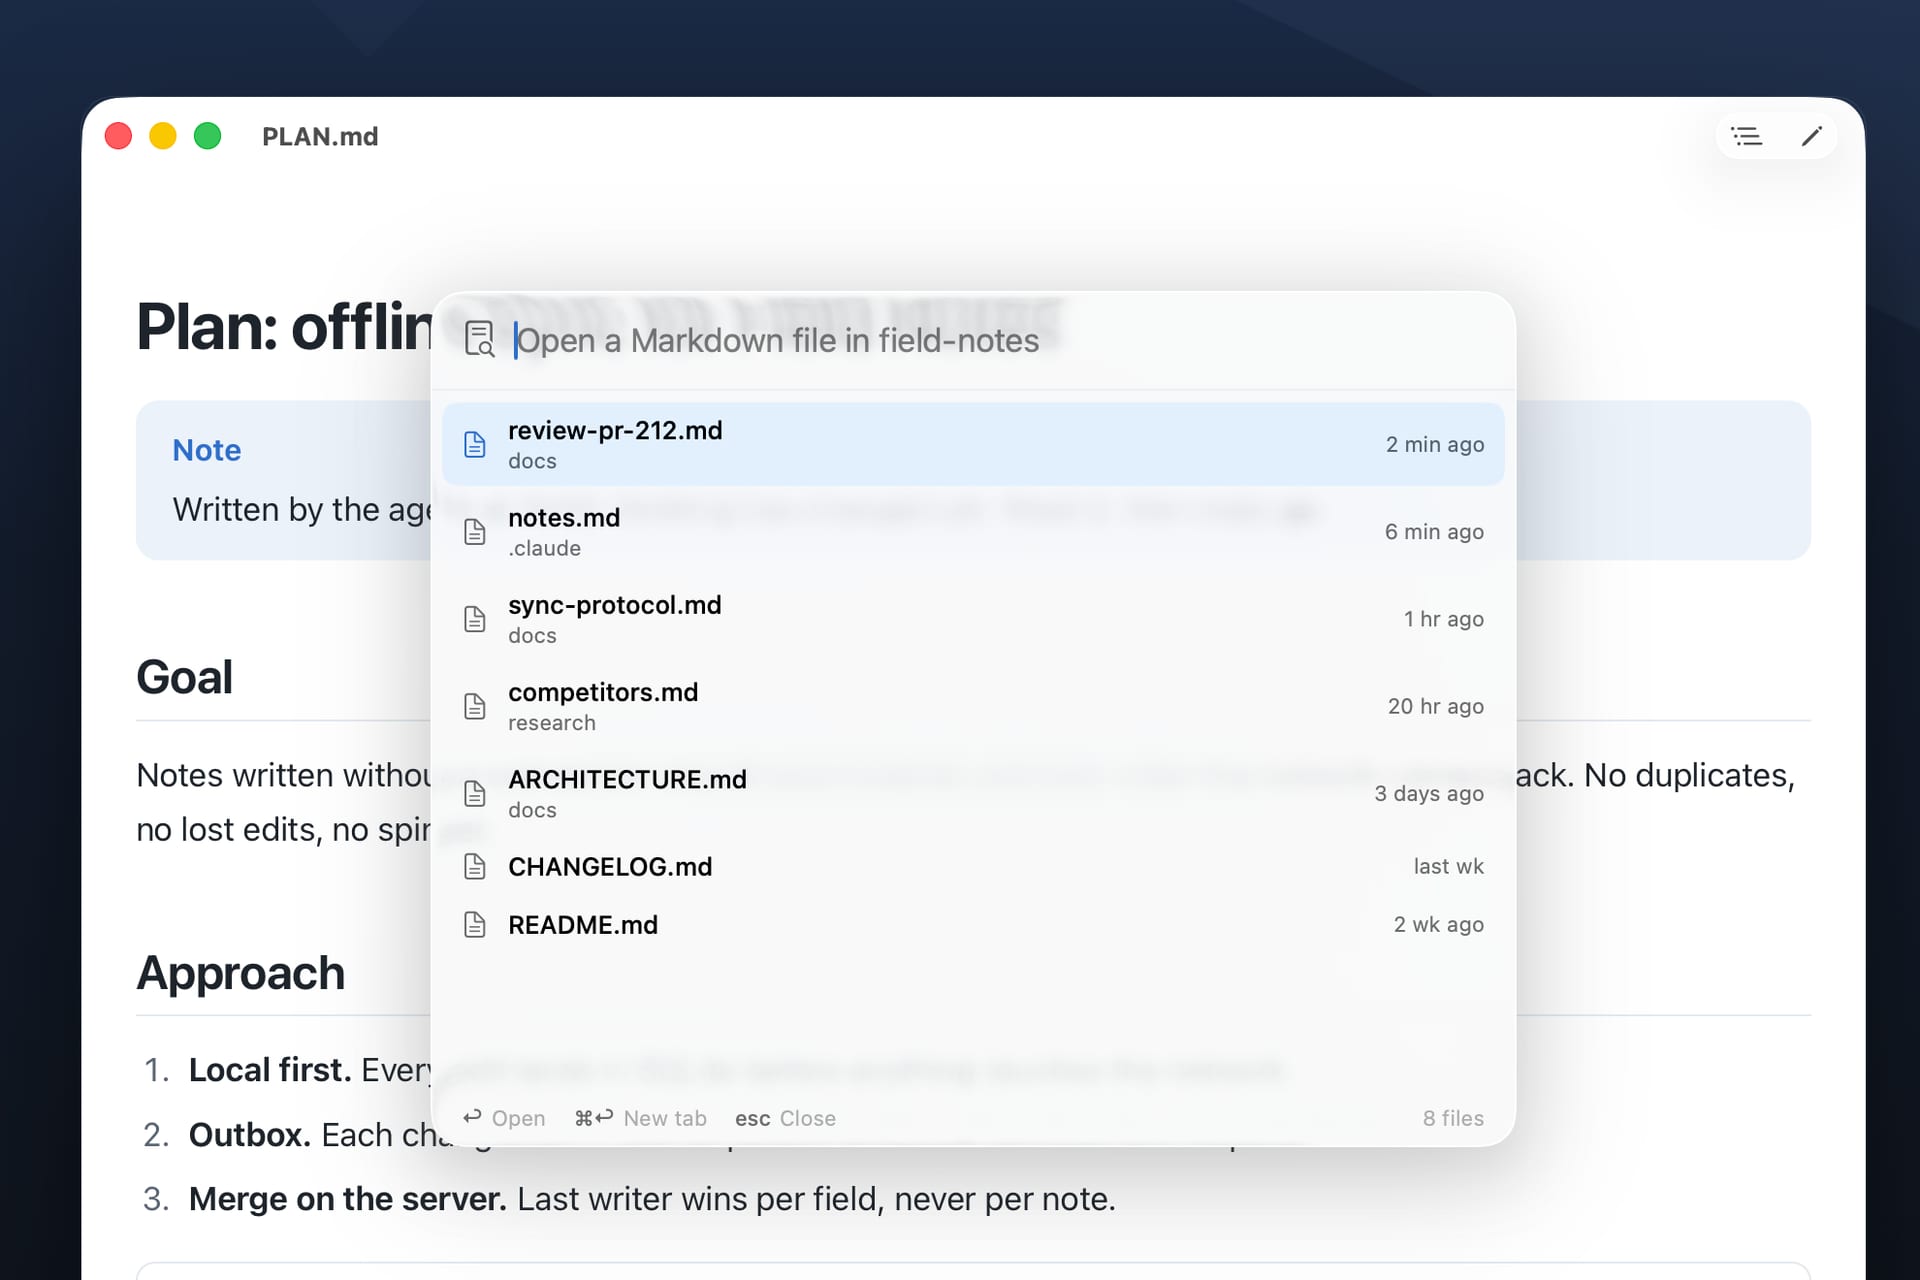Click the Goal heading in document
Screen dimensions: 1920x1280
tap(184, 677)
